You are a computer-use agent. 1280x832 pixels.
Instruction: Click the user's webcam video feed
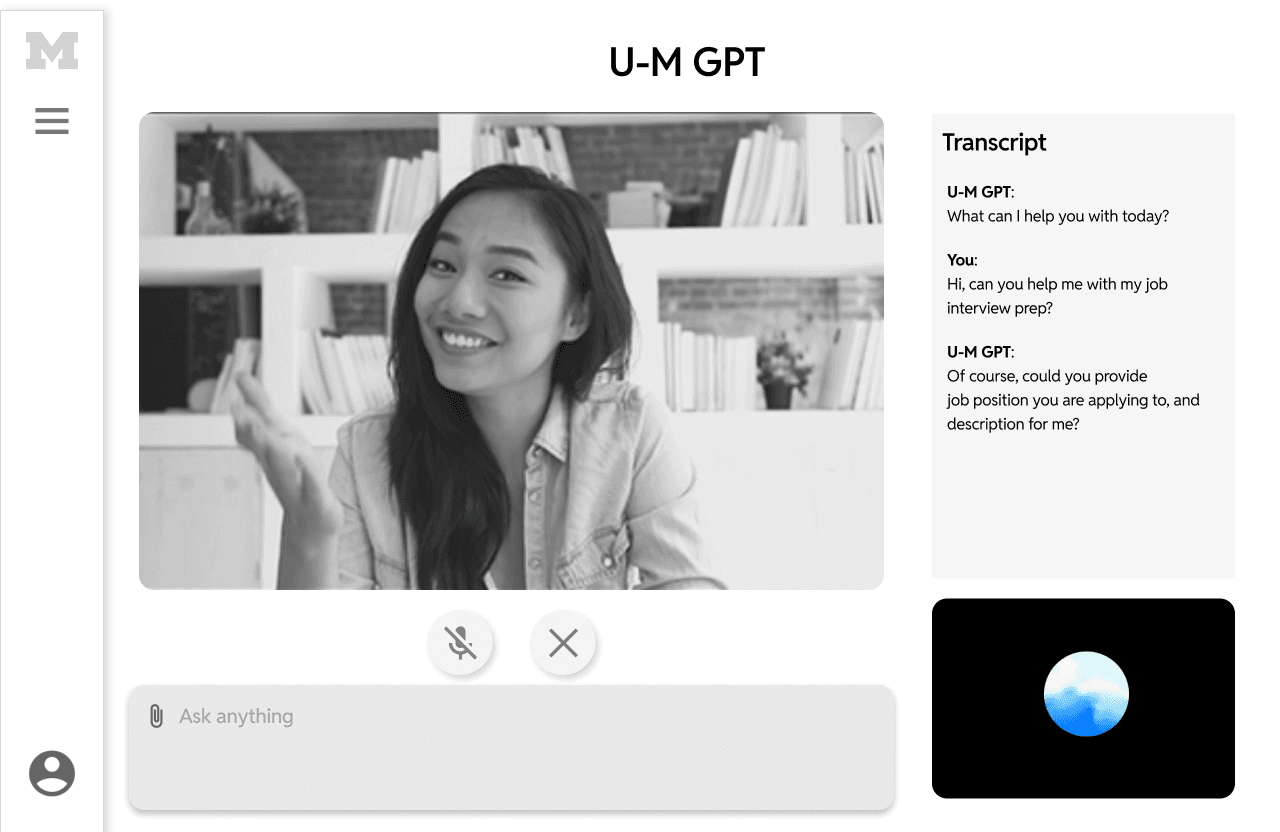[511, 351]
